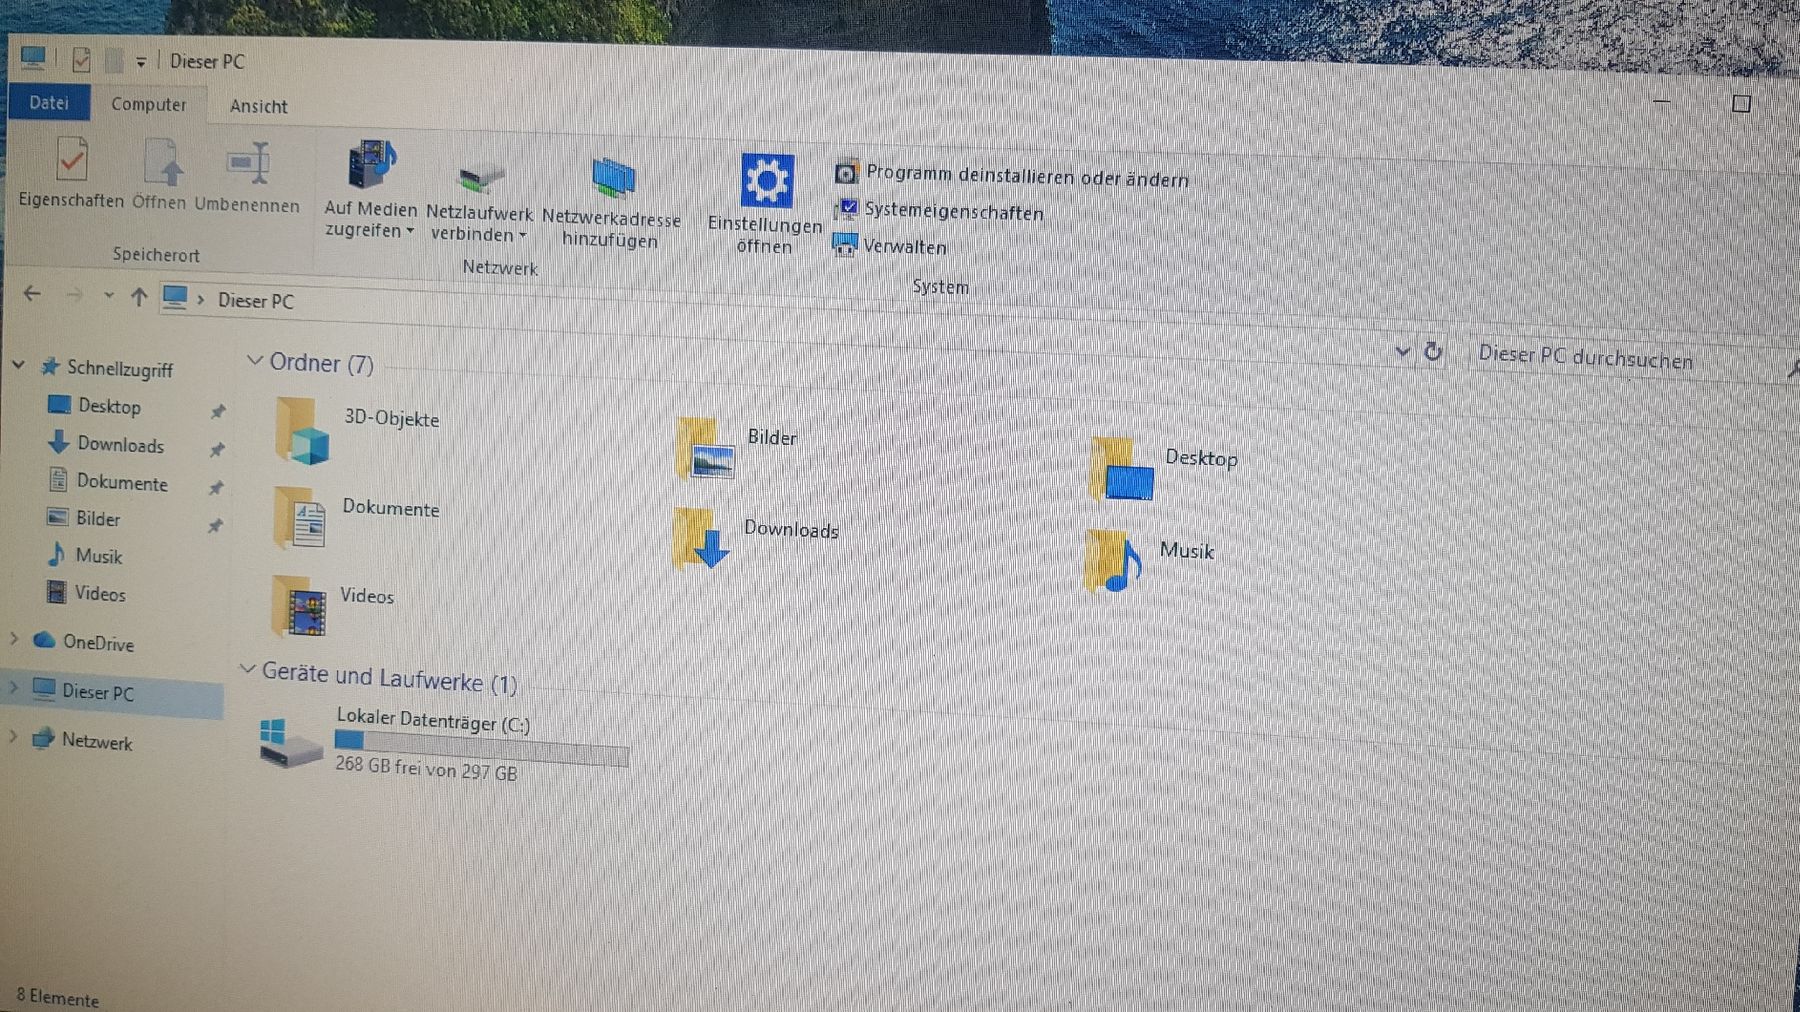Click the forward navigation arrow
This screenshot has width=1800, height=1012.
[74, 295]
